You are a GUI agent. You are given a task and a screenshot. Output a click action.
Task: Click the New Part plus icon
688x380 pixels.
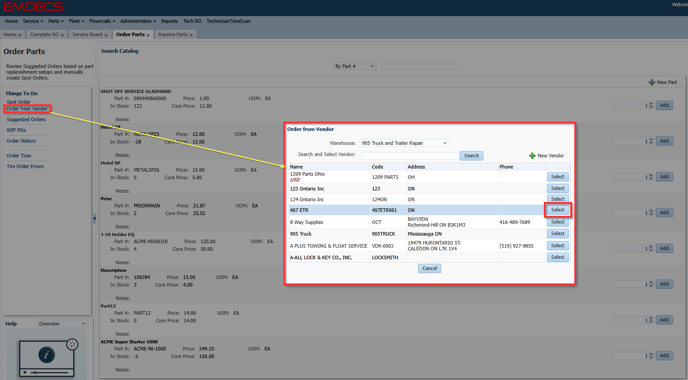click(x=652, y=82)
